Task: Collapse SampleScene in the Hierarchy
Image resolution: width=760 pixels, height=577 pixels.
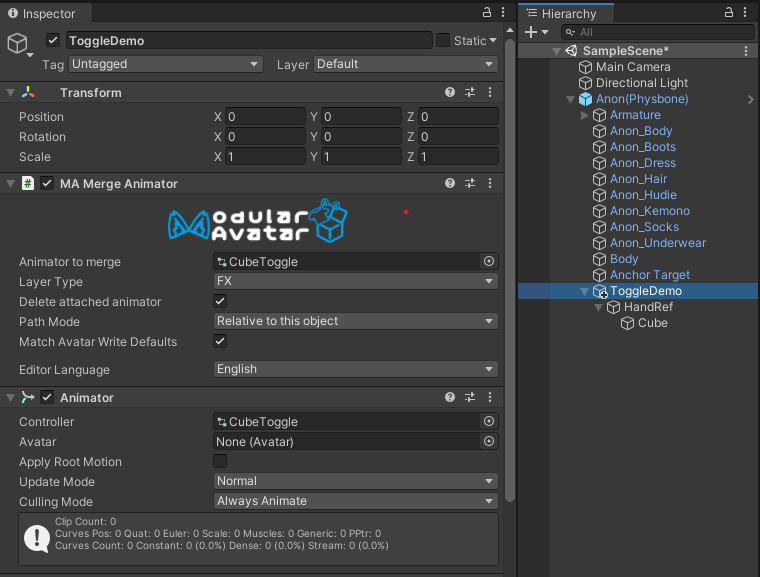Action: (556, 51)
